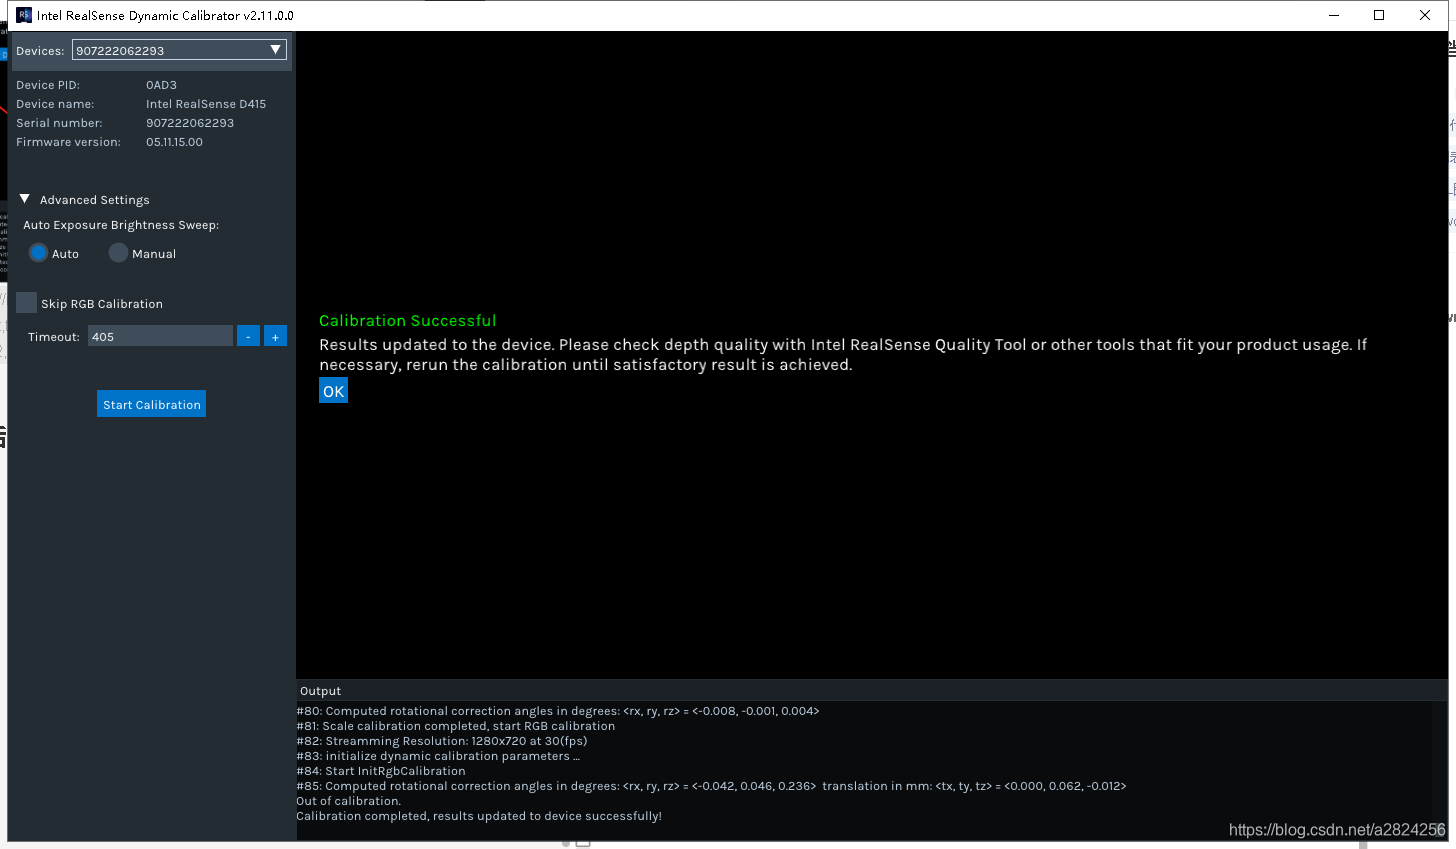Click log line #82 Streaming Resolution
This screenshot has width=1456, height=849.
pos(442,741)
